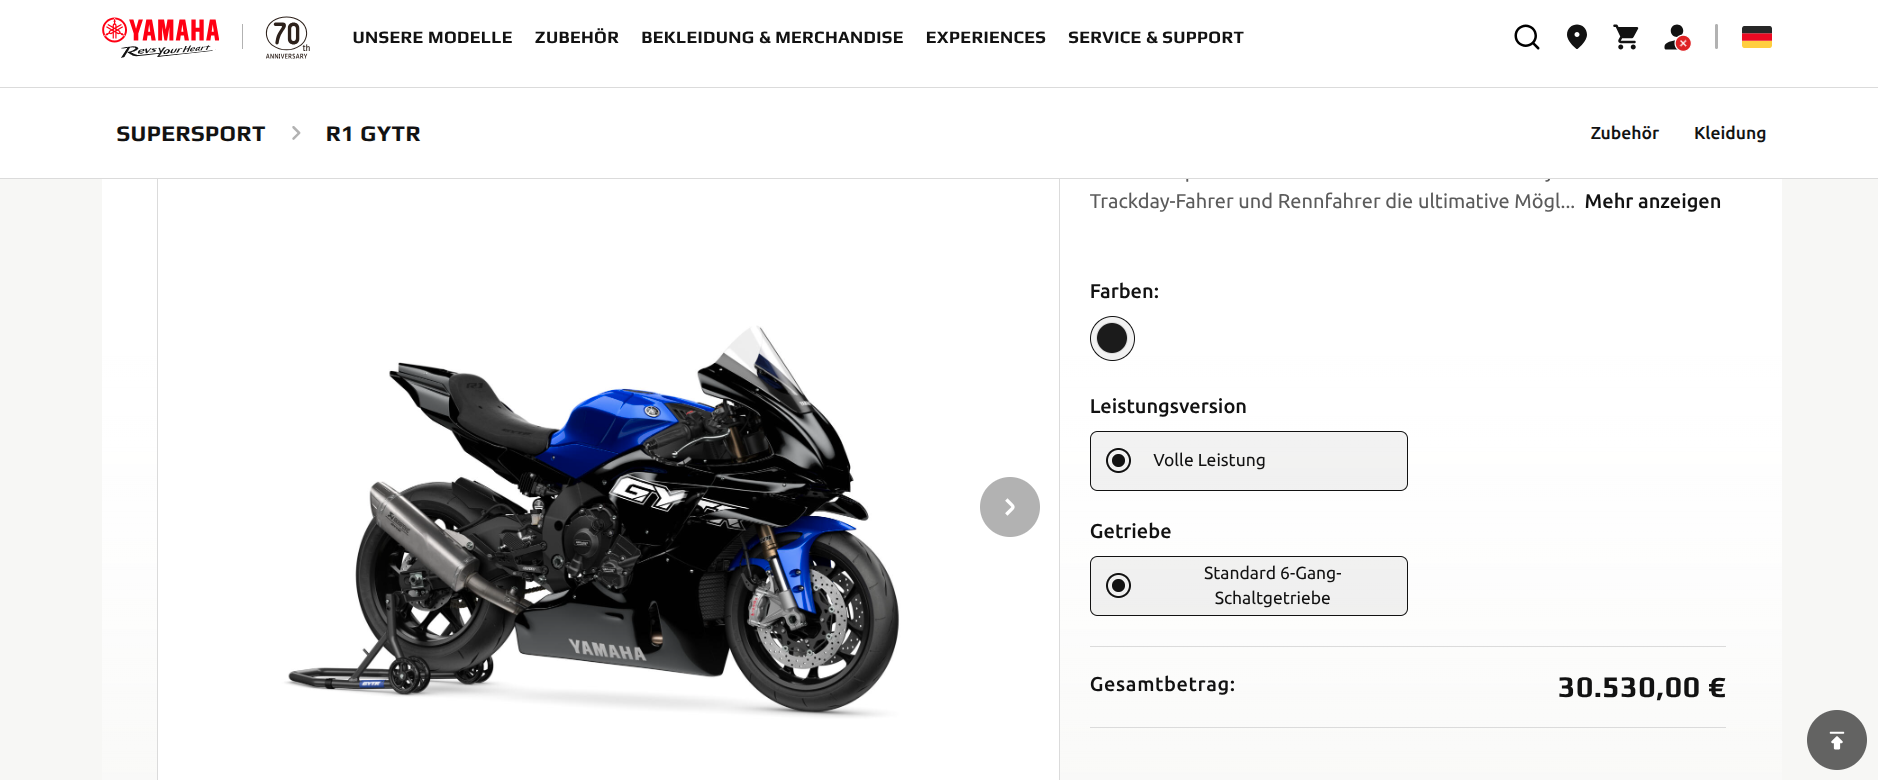Select the Standard 6-Gang-Schaltgetriebe radio option
This screenshot has width=1878, height=780.
1249,586
